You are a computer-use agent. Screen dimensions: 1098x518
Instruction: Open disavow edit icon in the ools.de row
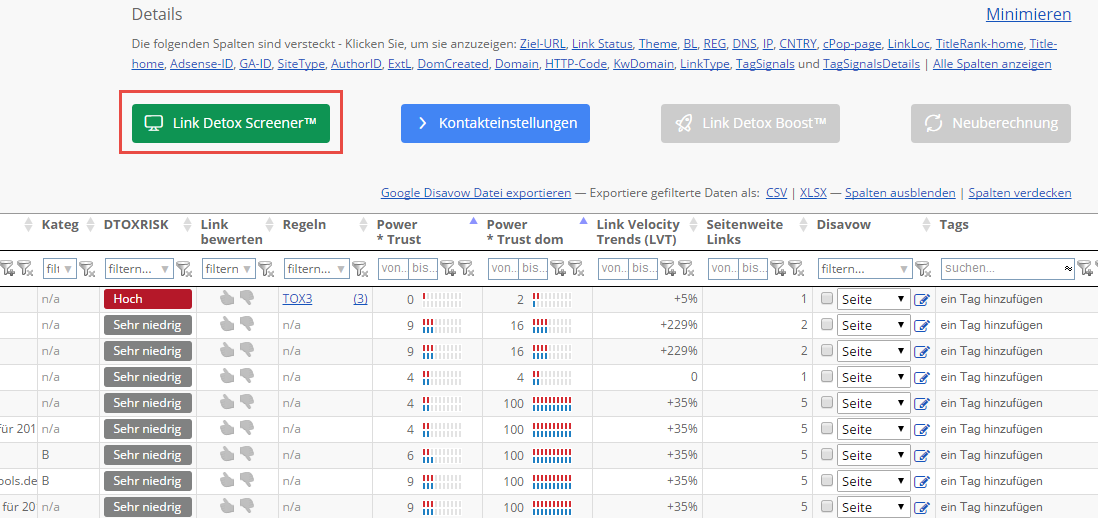point(922,482)
